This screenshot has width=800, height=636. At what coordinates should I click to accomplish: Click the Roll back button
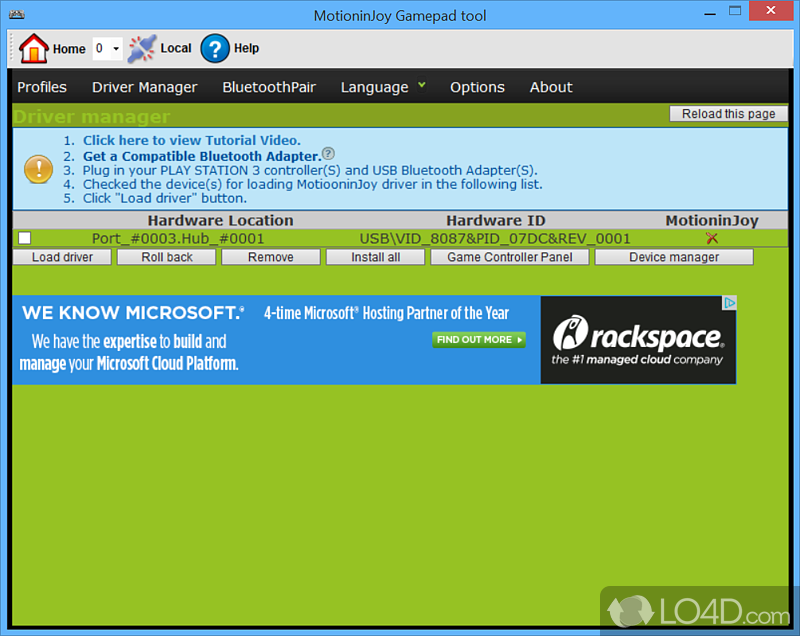click(167, 257)
